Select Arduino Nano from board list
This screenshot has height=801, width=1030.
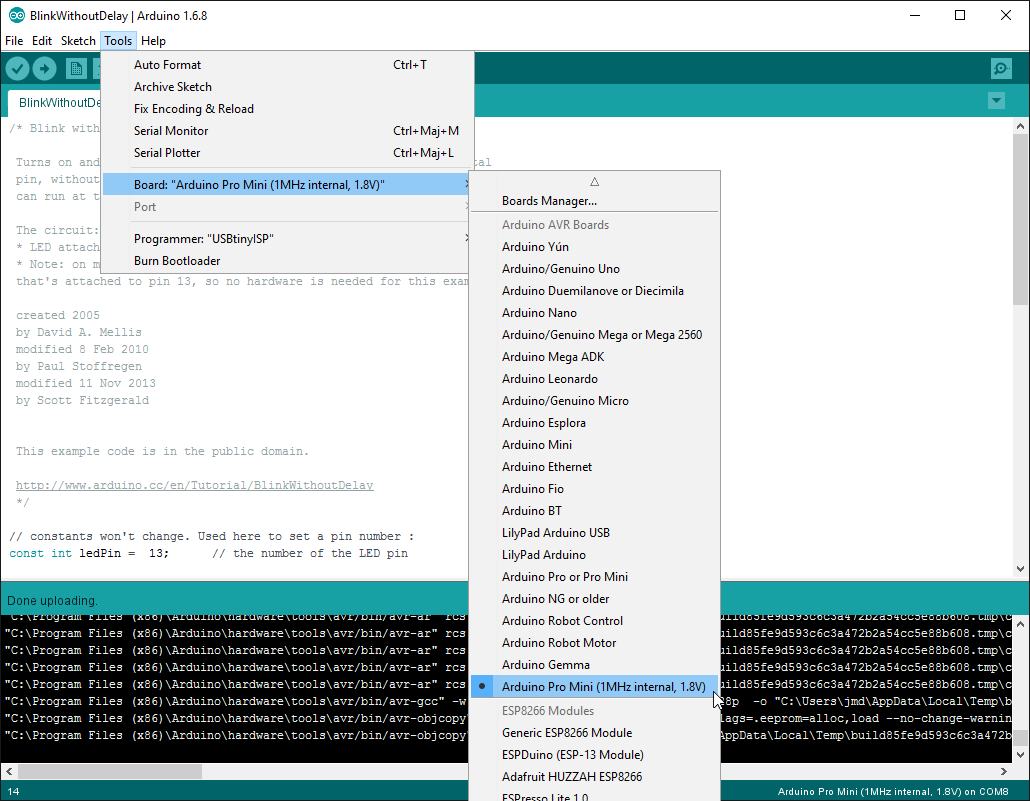click(539, 313)
